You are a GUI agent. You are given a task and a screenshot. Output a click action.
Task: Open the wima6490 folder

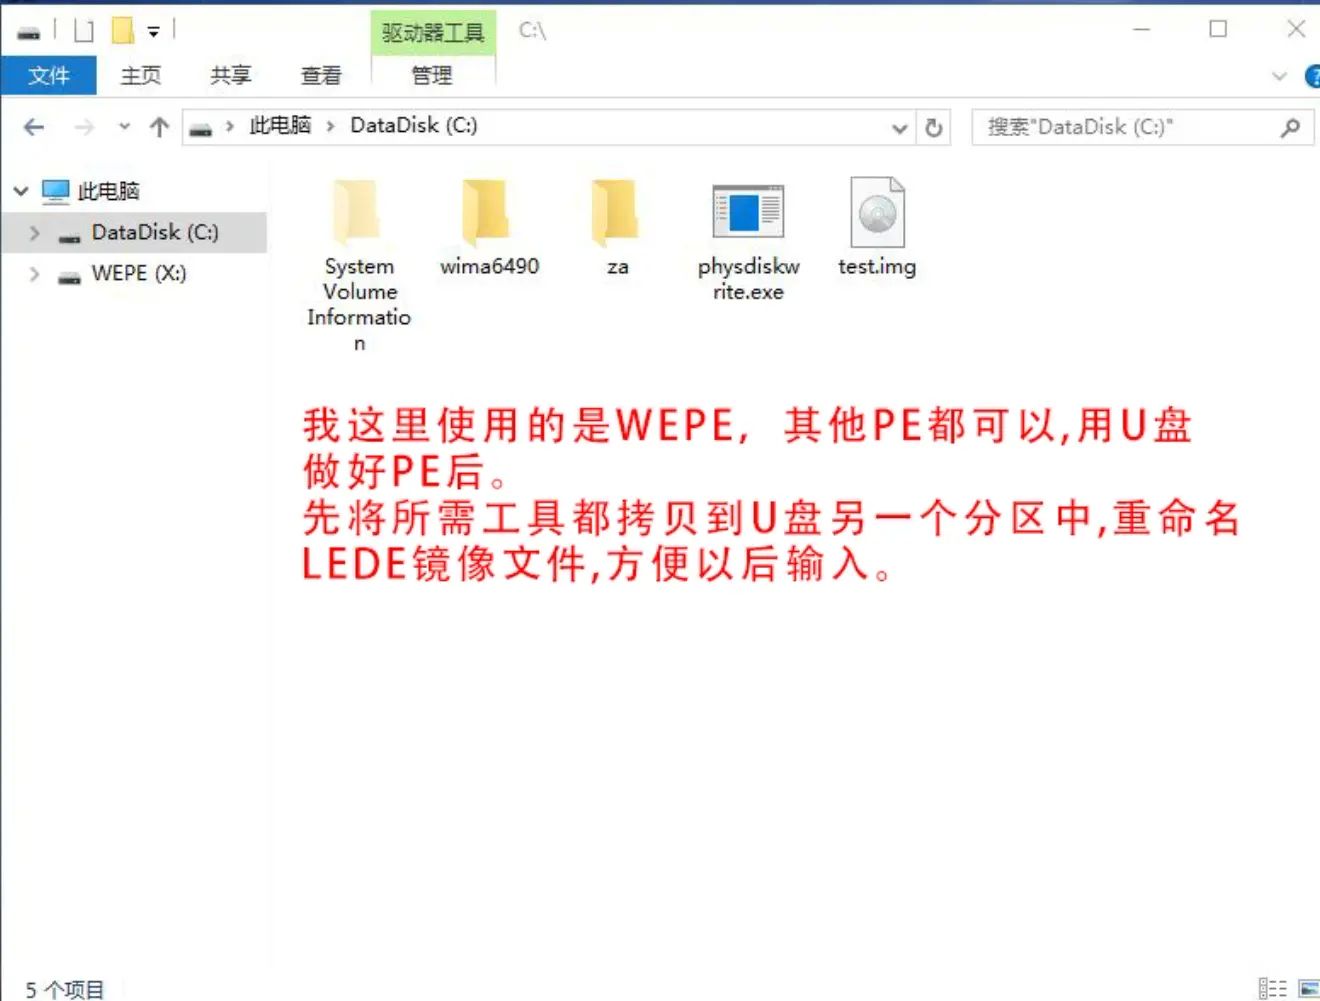(489, 213)
